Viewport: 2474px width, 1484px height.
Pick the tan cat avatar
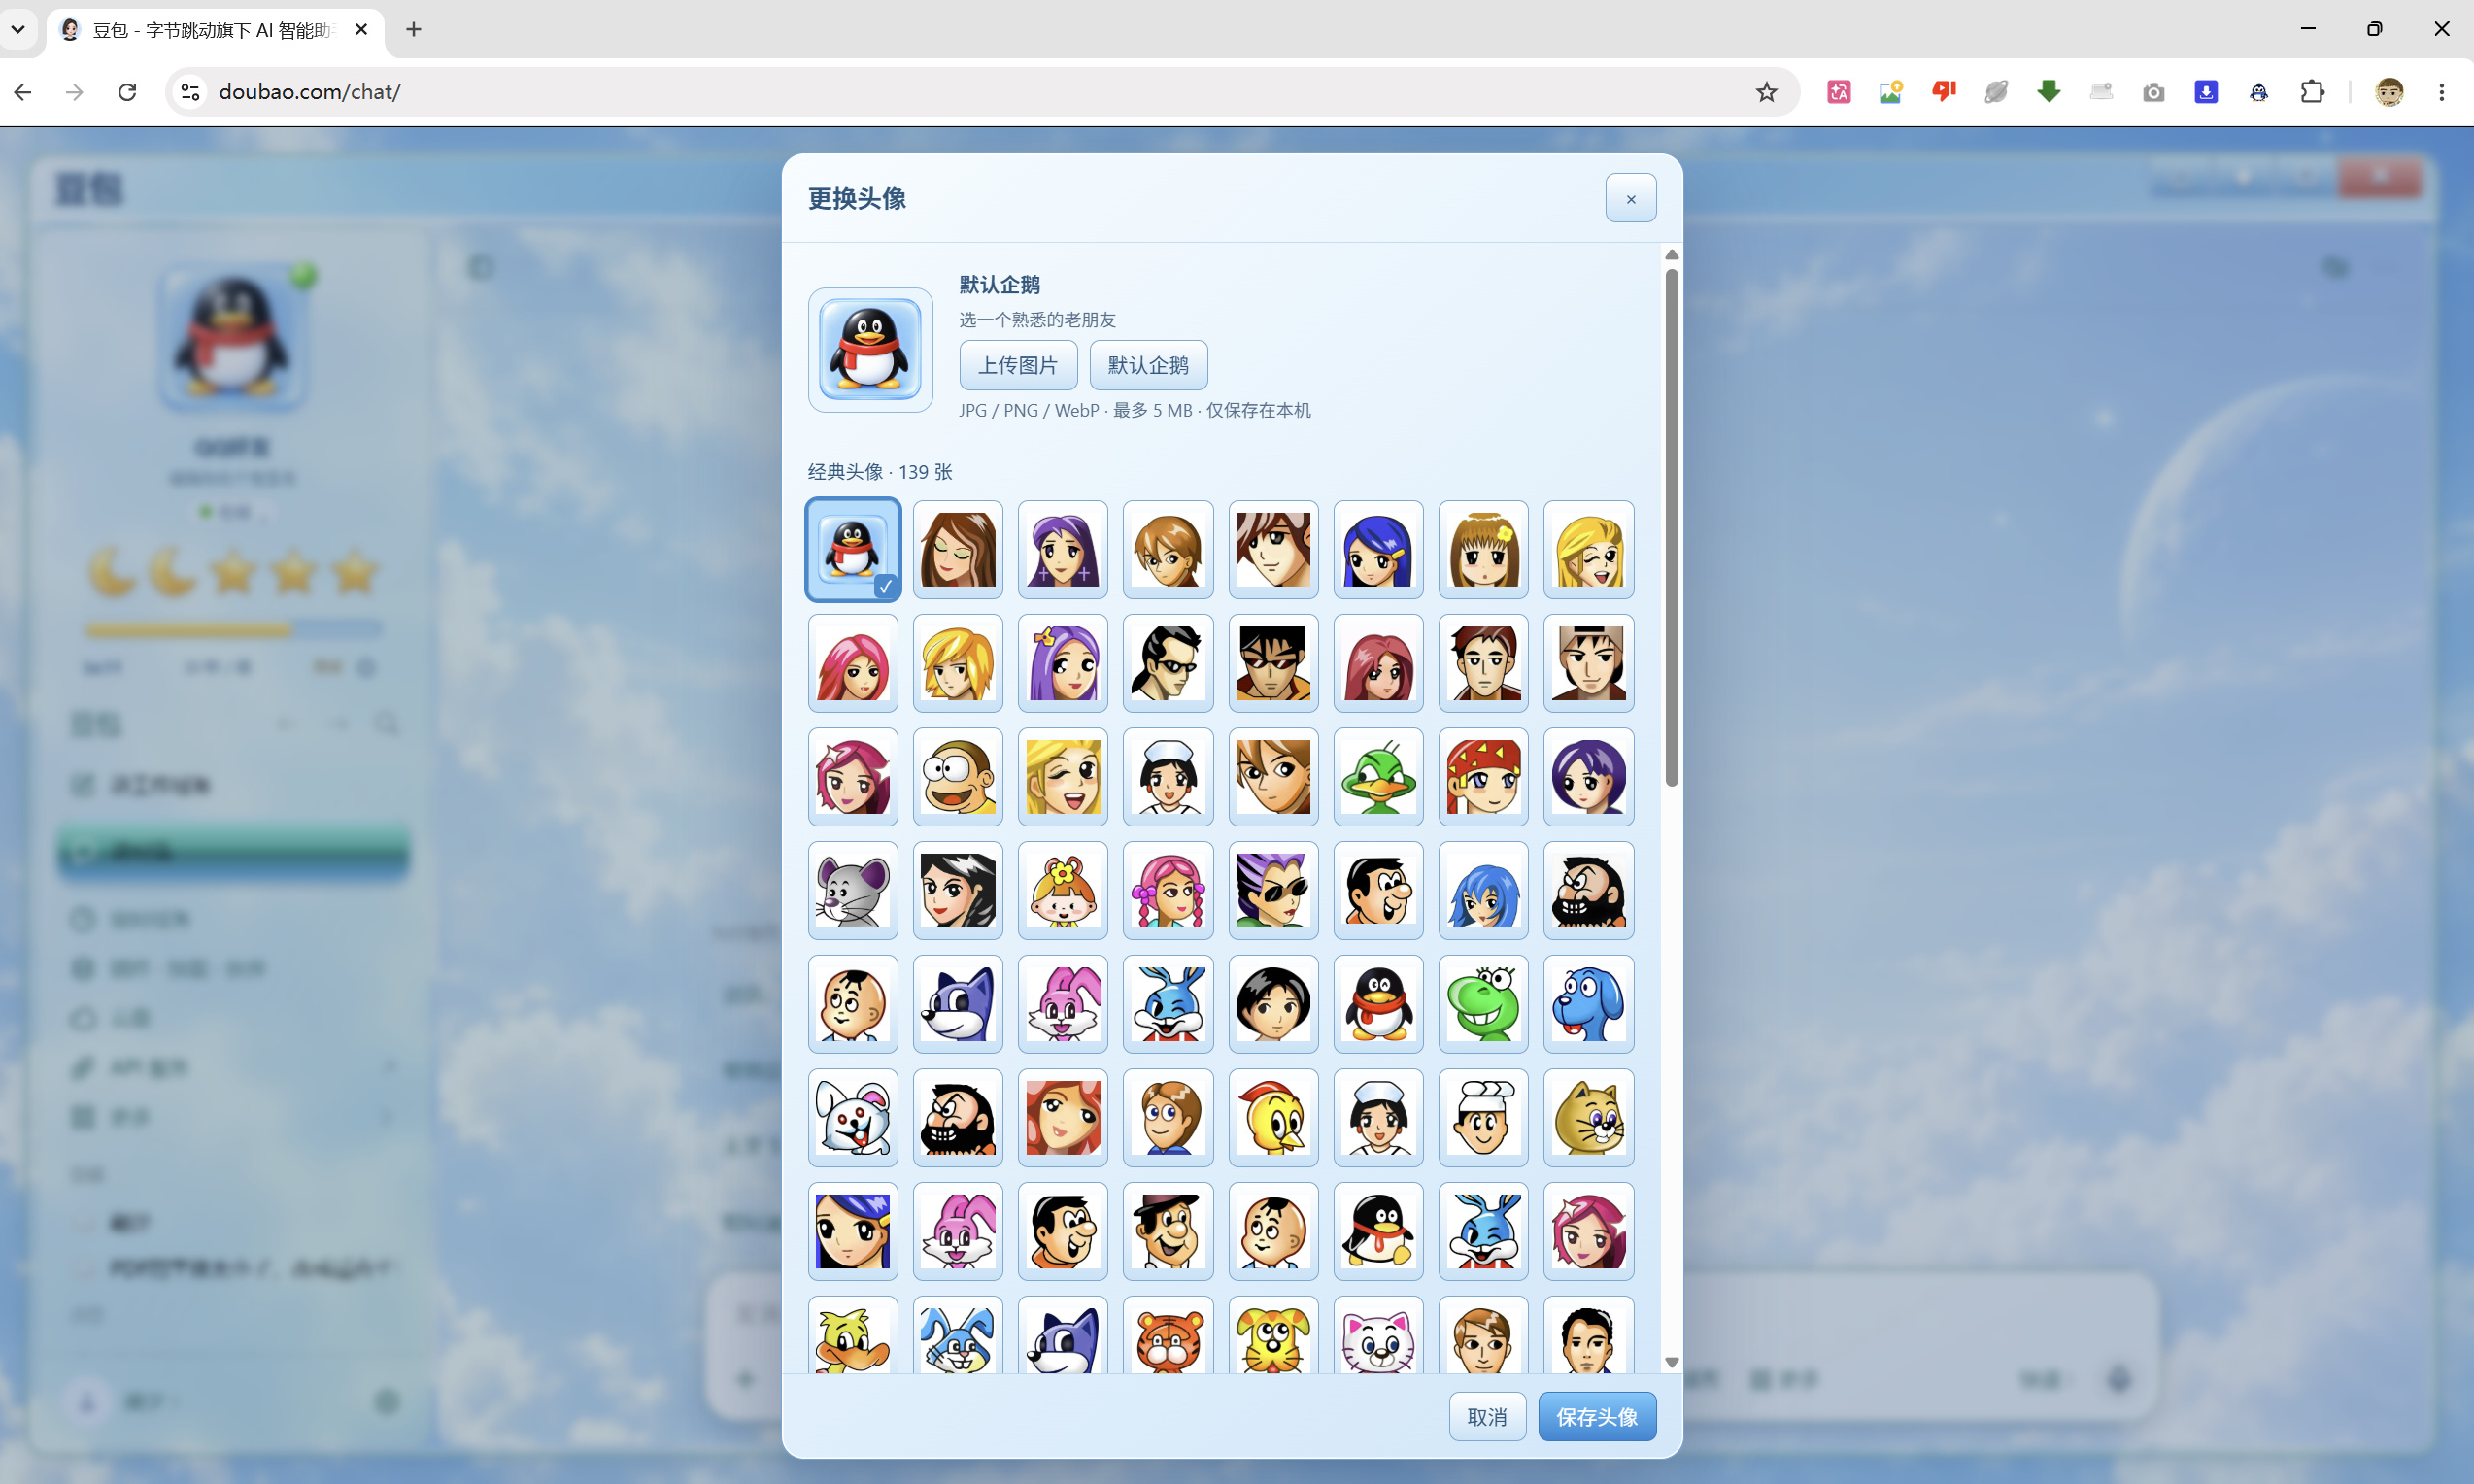pyautogui.click(x=1588, y=1118)
